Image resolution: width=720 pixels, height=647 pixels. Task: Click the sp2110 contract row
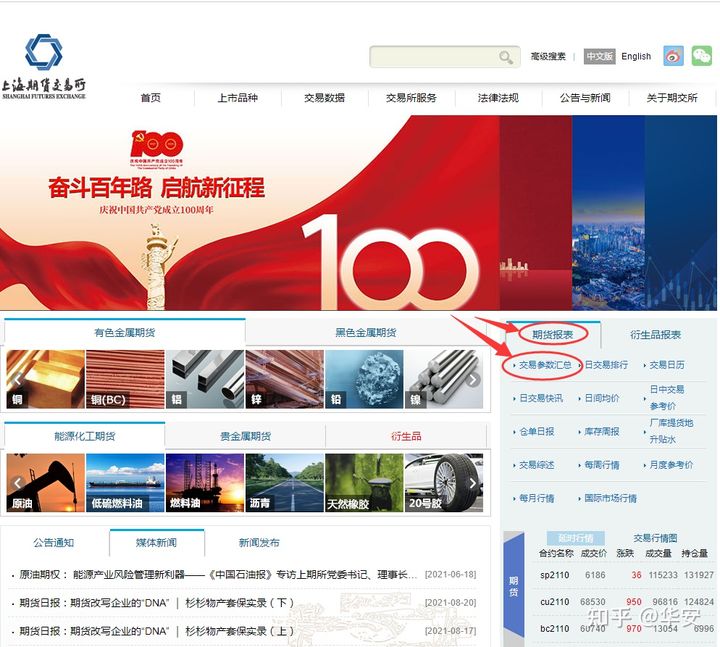coord(626,575)
